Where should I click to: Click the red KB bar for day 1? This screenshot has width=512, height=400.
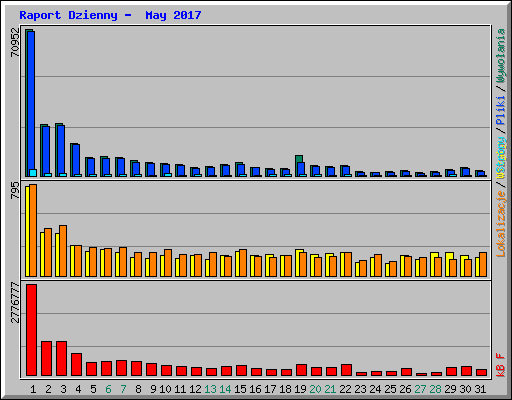tap(31, 330)
